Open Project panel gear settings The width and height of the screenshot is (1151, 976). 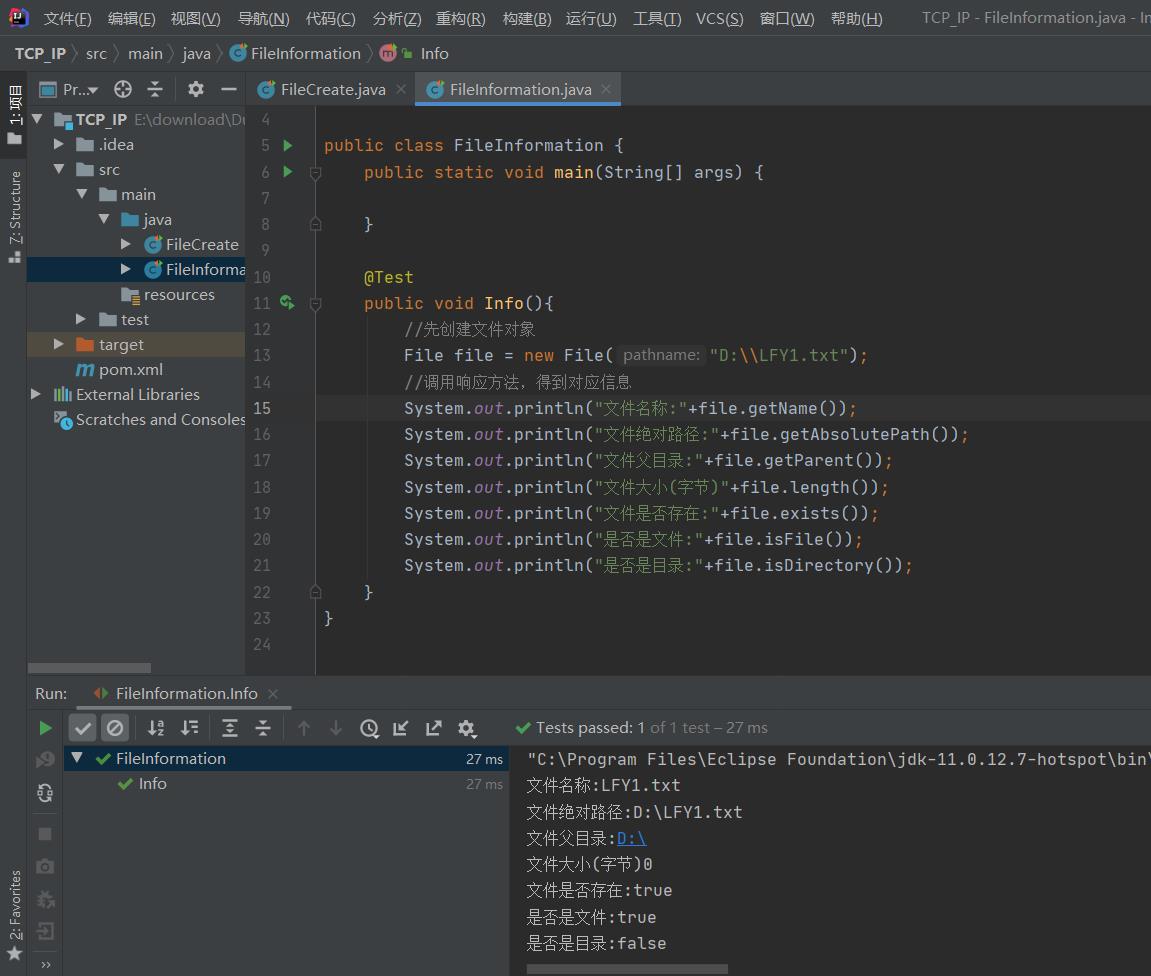[x=196, y=89]
